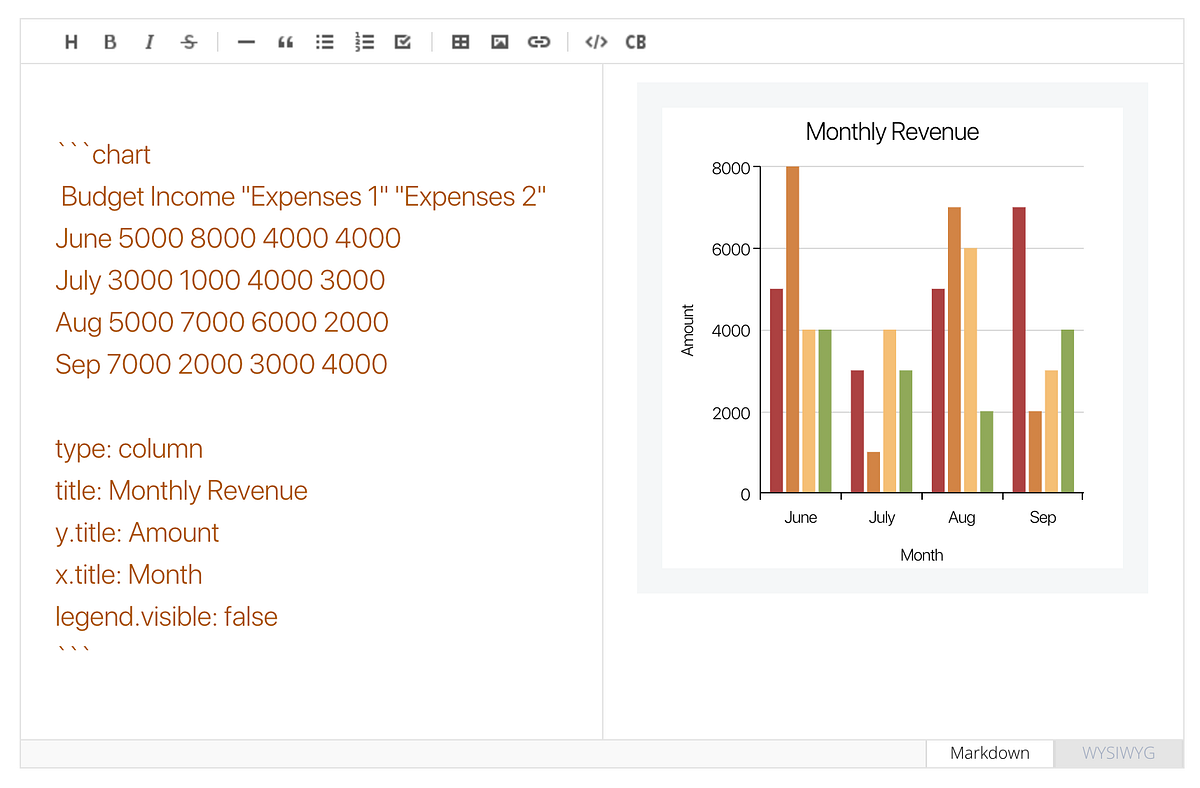Place cursor on Sep 7000 2000 line
1200x788 pixels.
[x=221, y=364]
